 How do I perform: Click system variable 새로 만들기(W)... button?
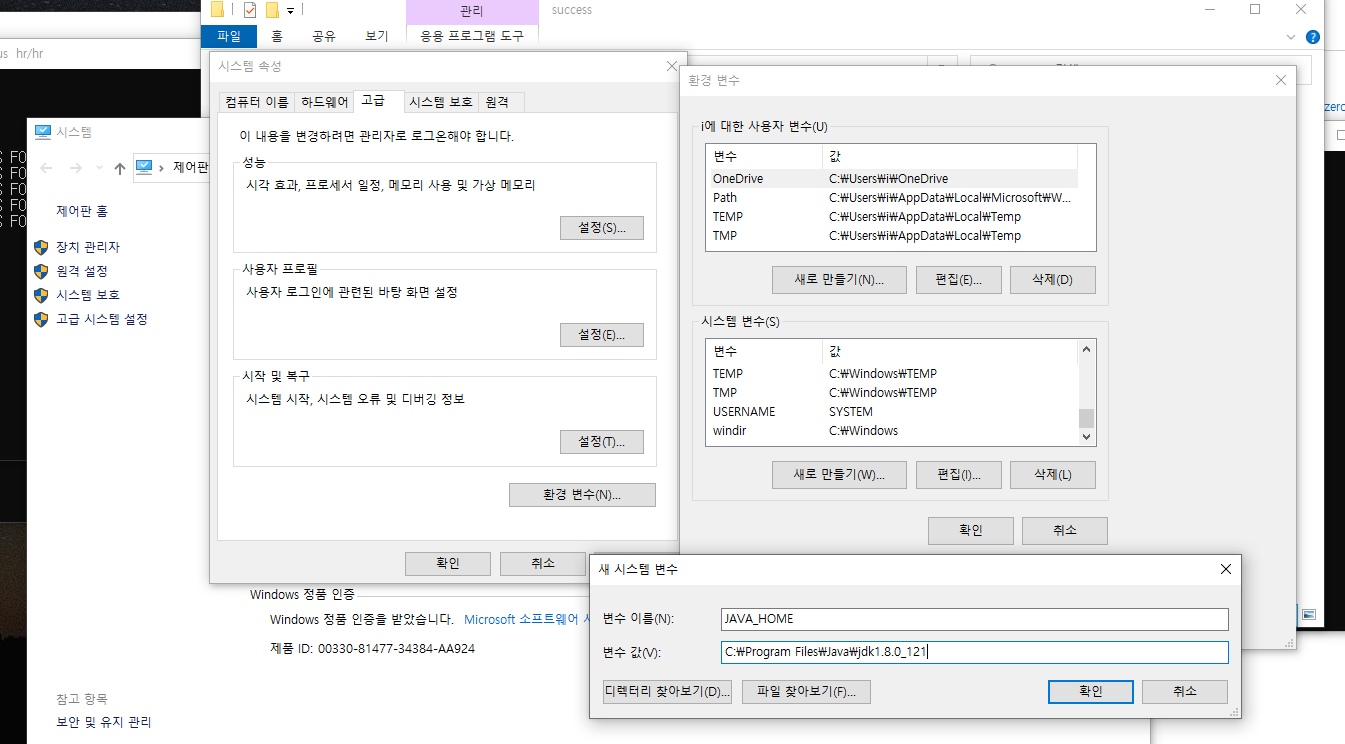pyautogui.click(x=840, y=474)
